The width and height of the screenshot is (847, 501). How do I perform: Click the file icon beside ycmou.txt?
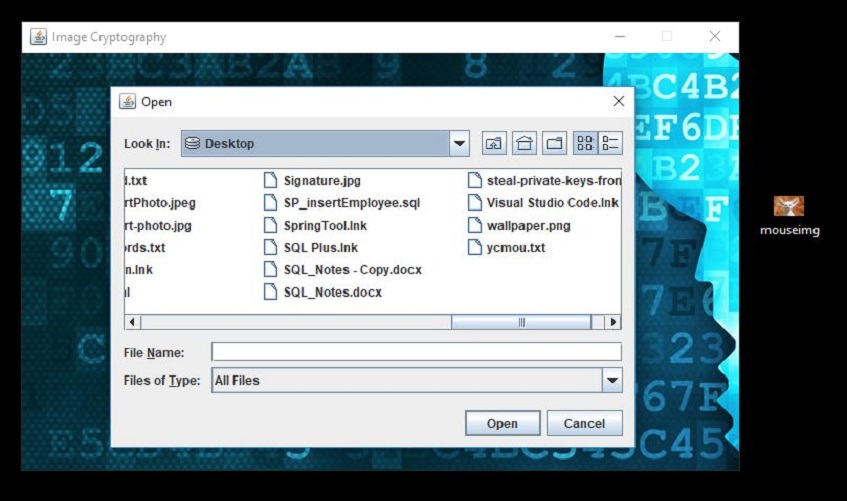point(474,247)
